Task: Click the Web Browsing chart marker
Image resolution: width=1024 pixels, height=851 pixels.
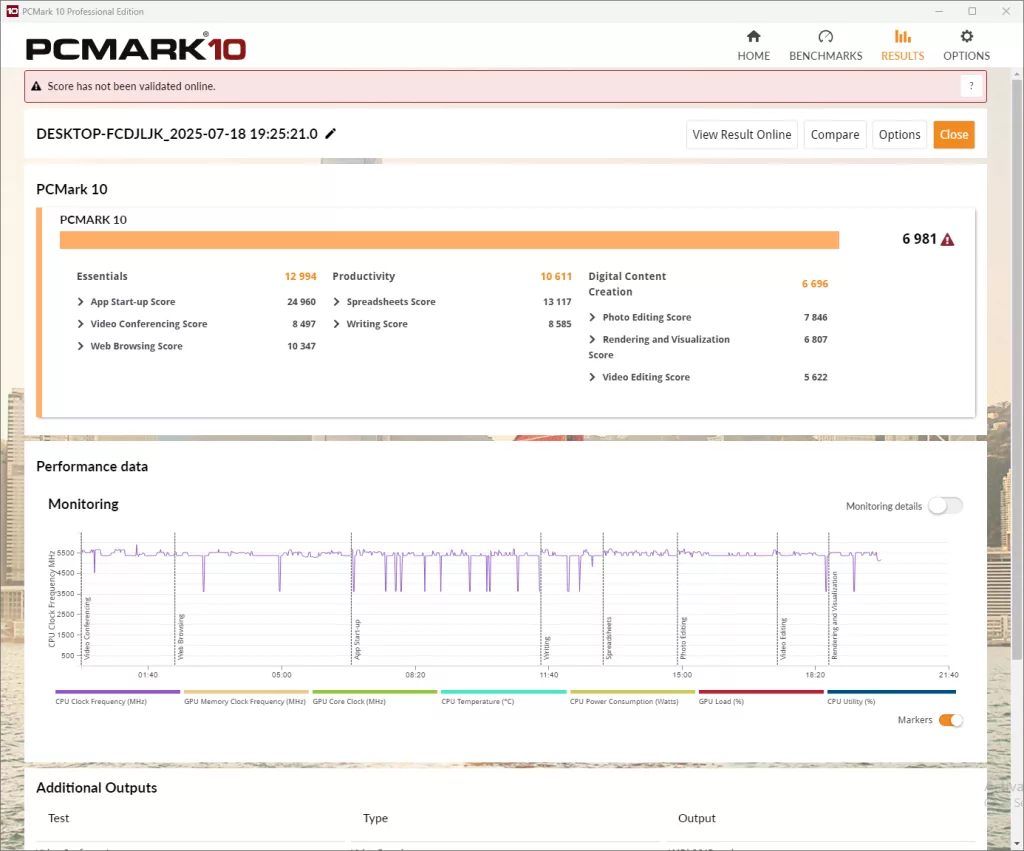Action: coord(181,636)
